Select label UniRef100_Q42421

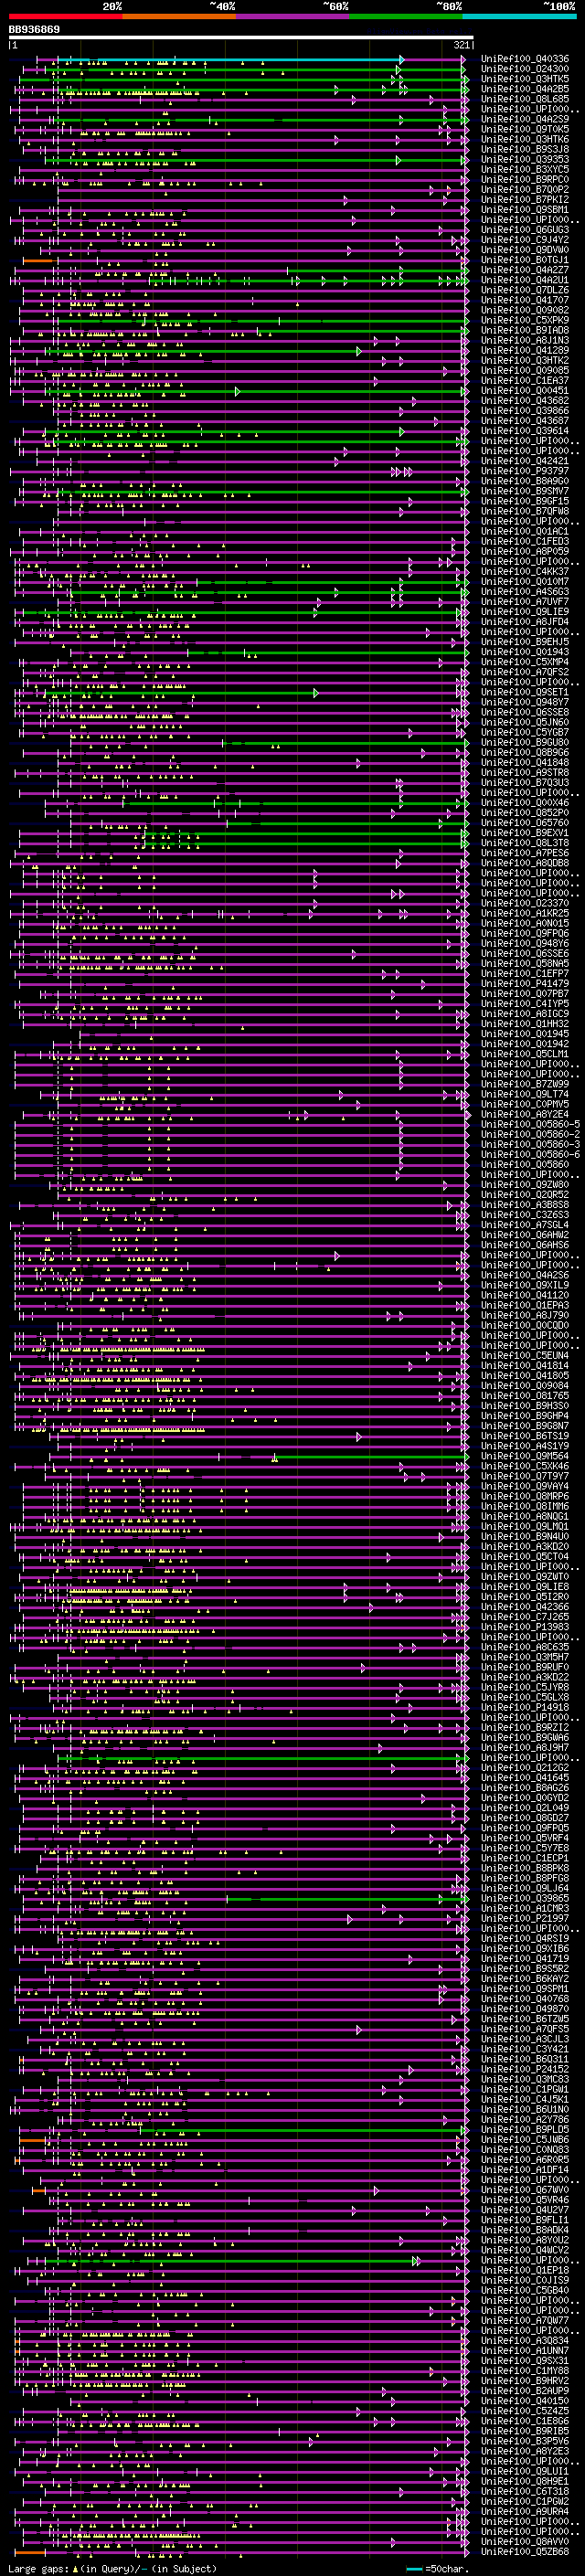pos(524,461)
